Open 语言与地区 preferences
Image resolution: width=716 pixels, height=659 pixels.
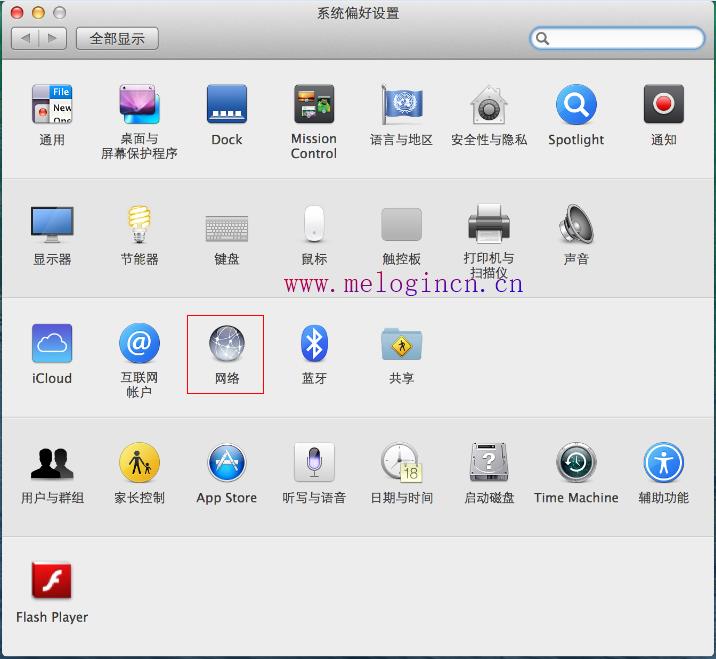pos(401,104)
